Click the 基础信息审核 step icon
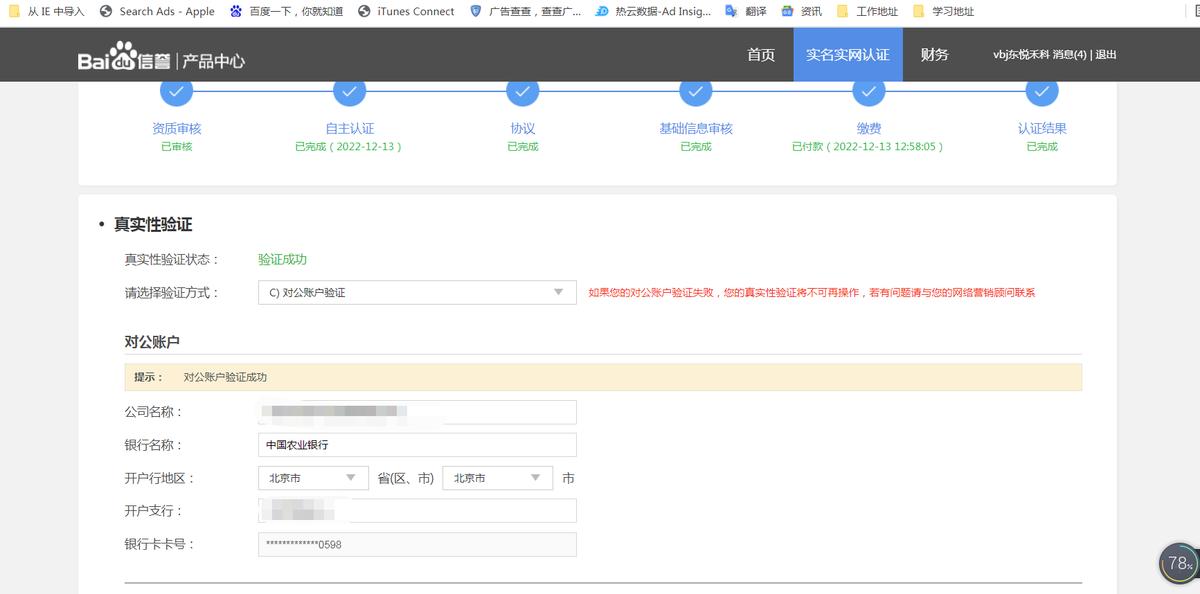The image size is (1200, 594). (x=695, y=91)
